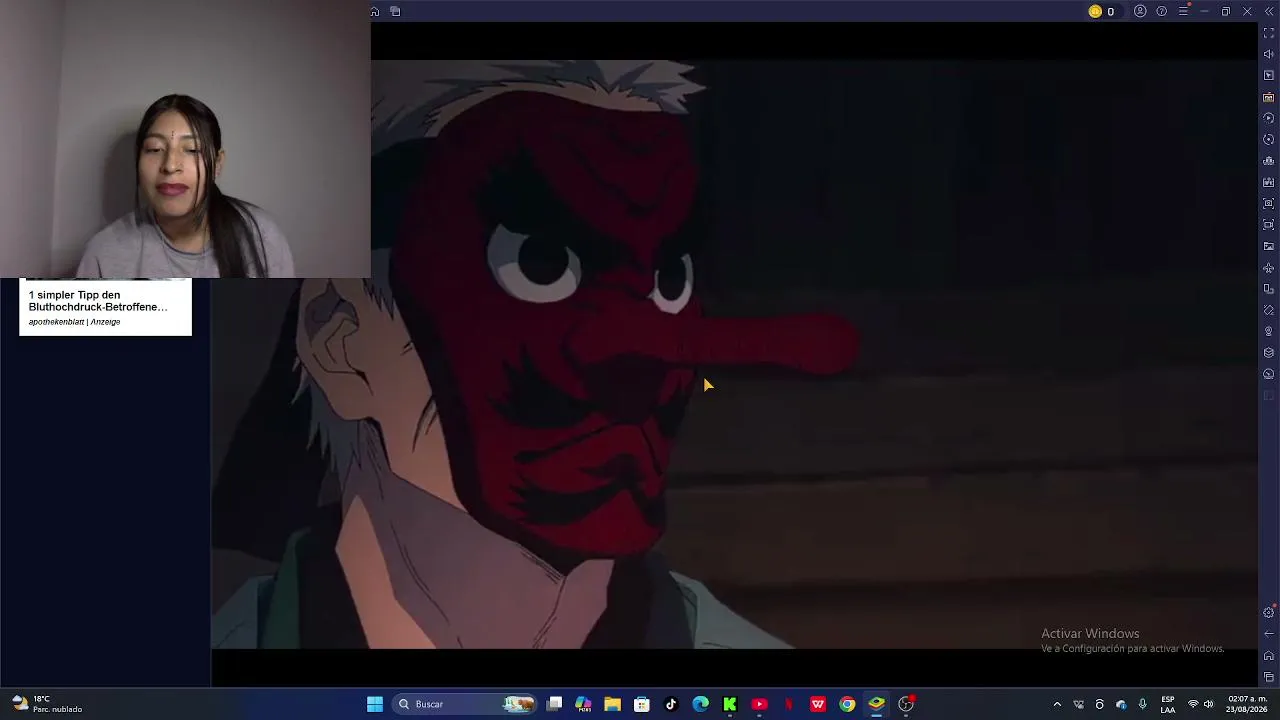The width and height of the screenshot is (1280, 720).
Task: Open the BlueStacks help question mark
Action: click(x=1161, y=11)
